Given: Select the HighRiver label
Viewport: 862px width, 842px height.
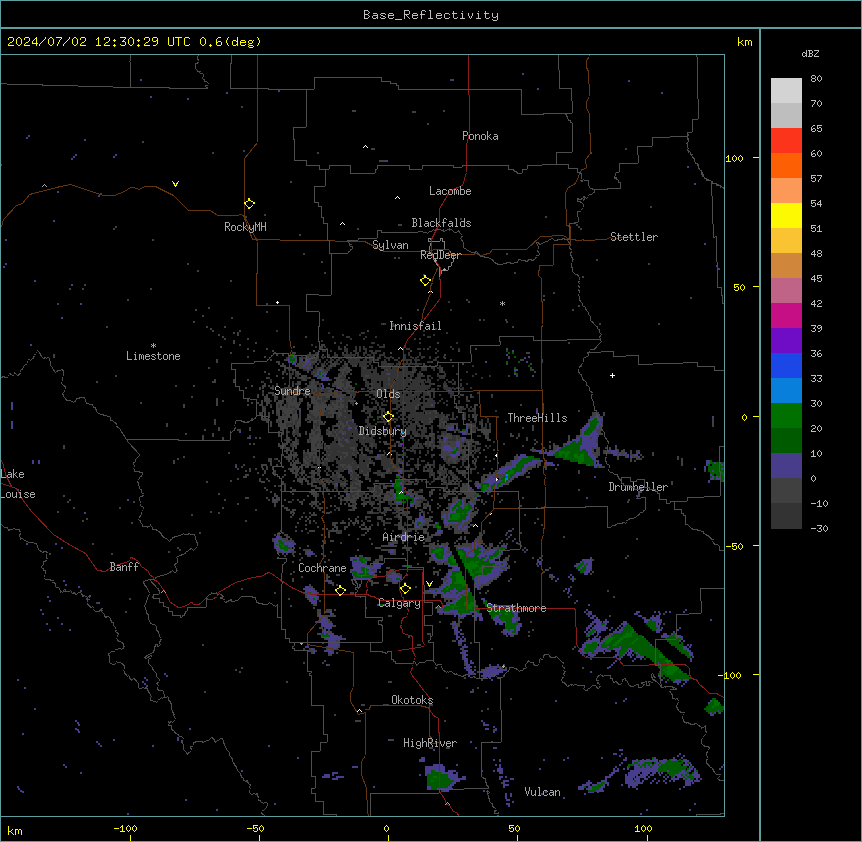Looking at the screenshot, I should click(x=430, y=743).
